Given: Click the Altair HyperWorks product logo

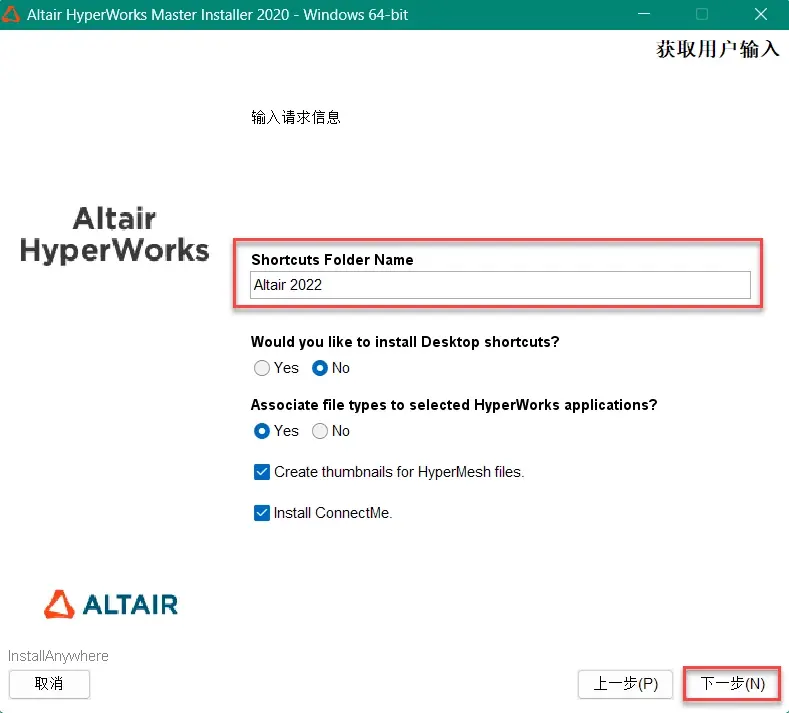Looking at the screenshot, I should [x=114, y=234].
